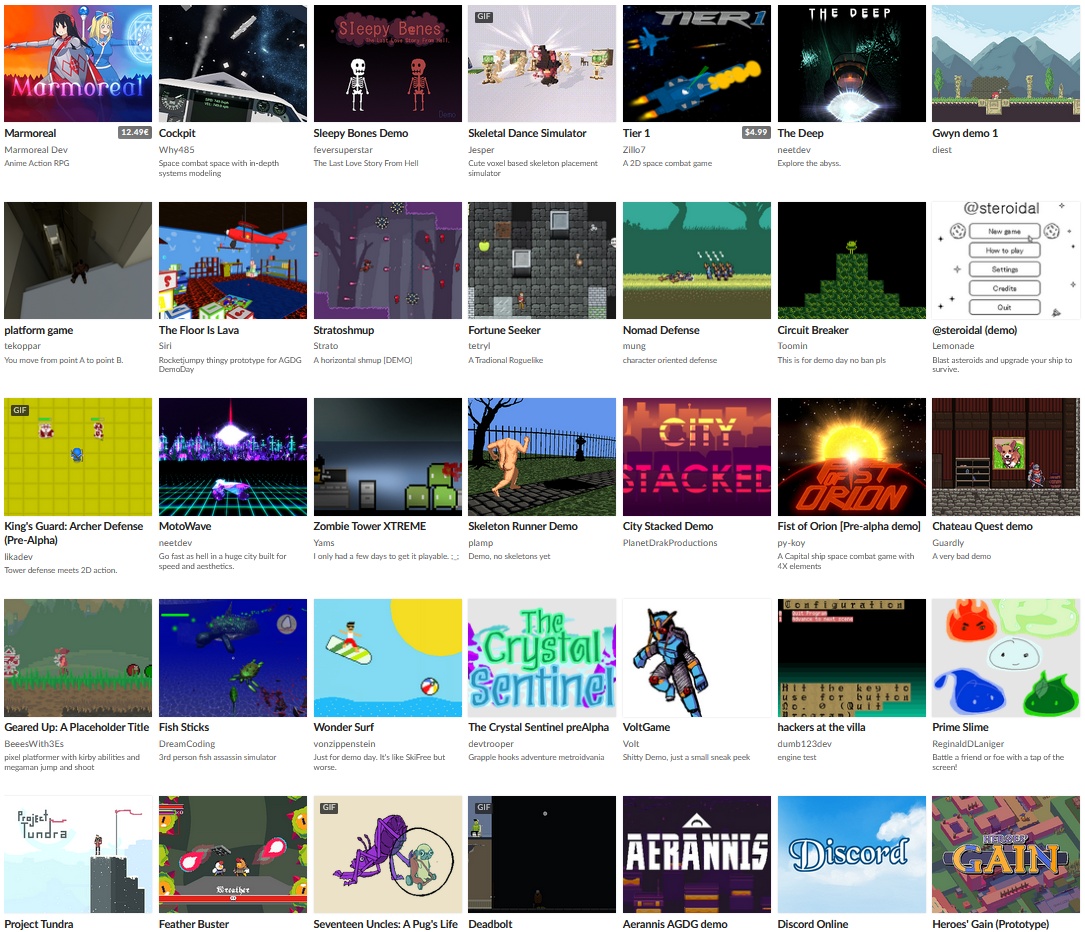Image resolution: width=1085 pixels, height=932 pixels.
Task: Open the Sleepy Bones Demo cover image
Action: [x=388, y=64]
